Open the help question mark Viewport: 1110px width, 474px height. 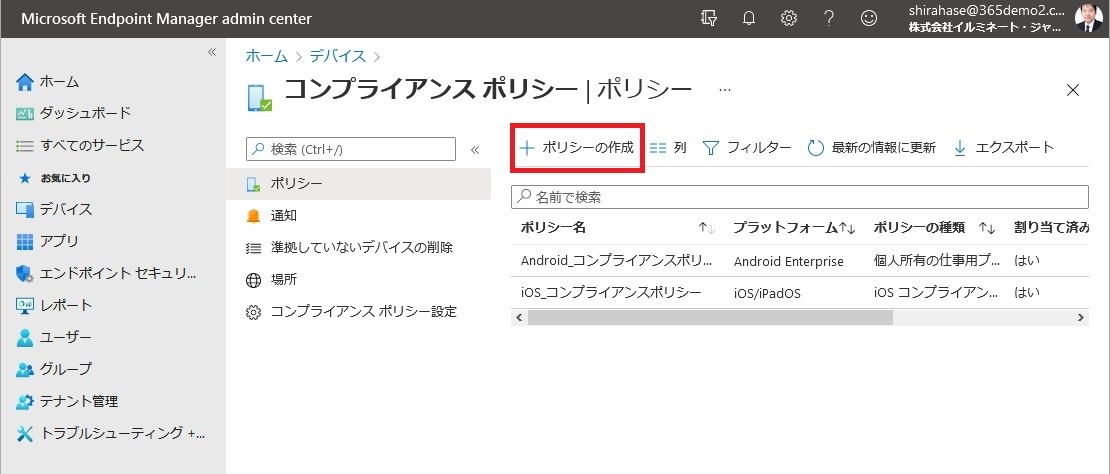tap(829, 19)
